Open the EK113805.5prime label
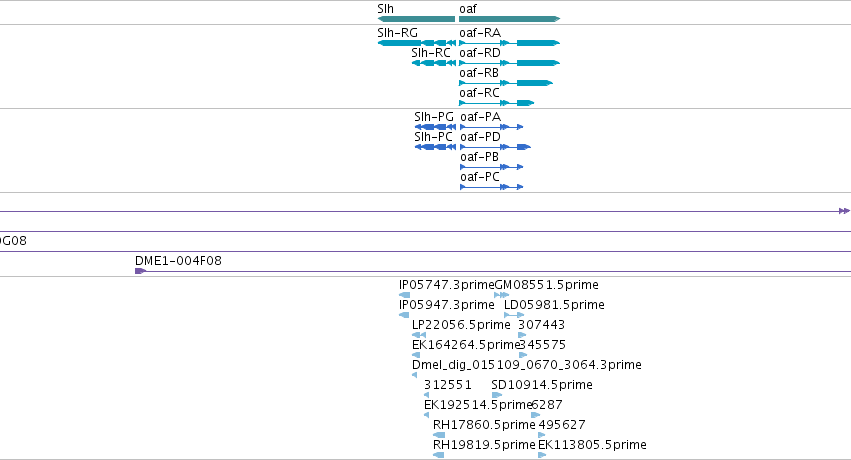This screenshot has height=460, width=851. pos(592,445)
